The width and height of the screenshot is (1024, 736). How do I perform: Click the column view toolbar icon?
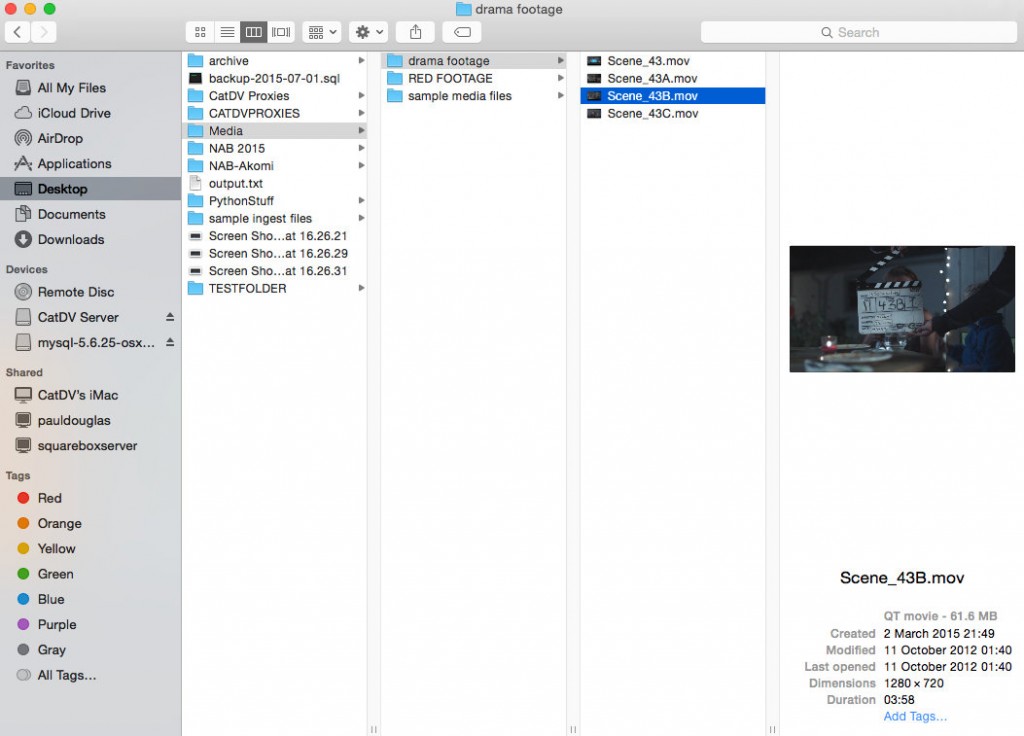pyautogui.click(x=253, y=31)
